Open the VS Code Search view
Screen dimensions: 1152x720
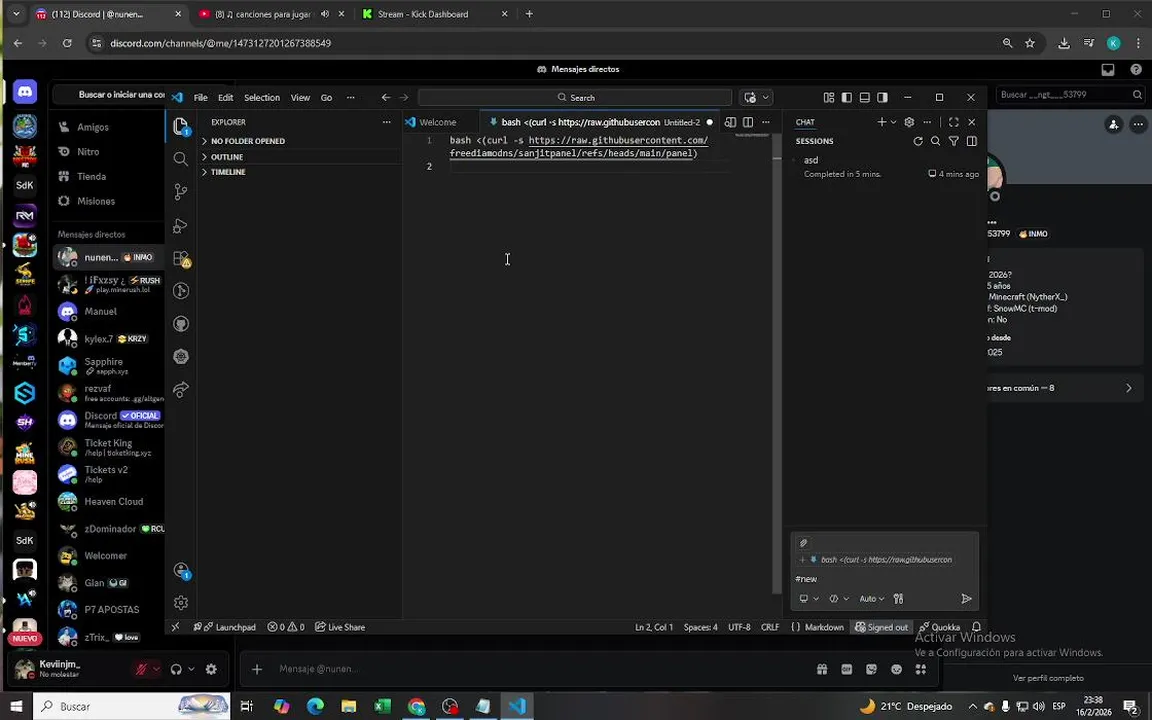(x=181, y=159)
